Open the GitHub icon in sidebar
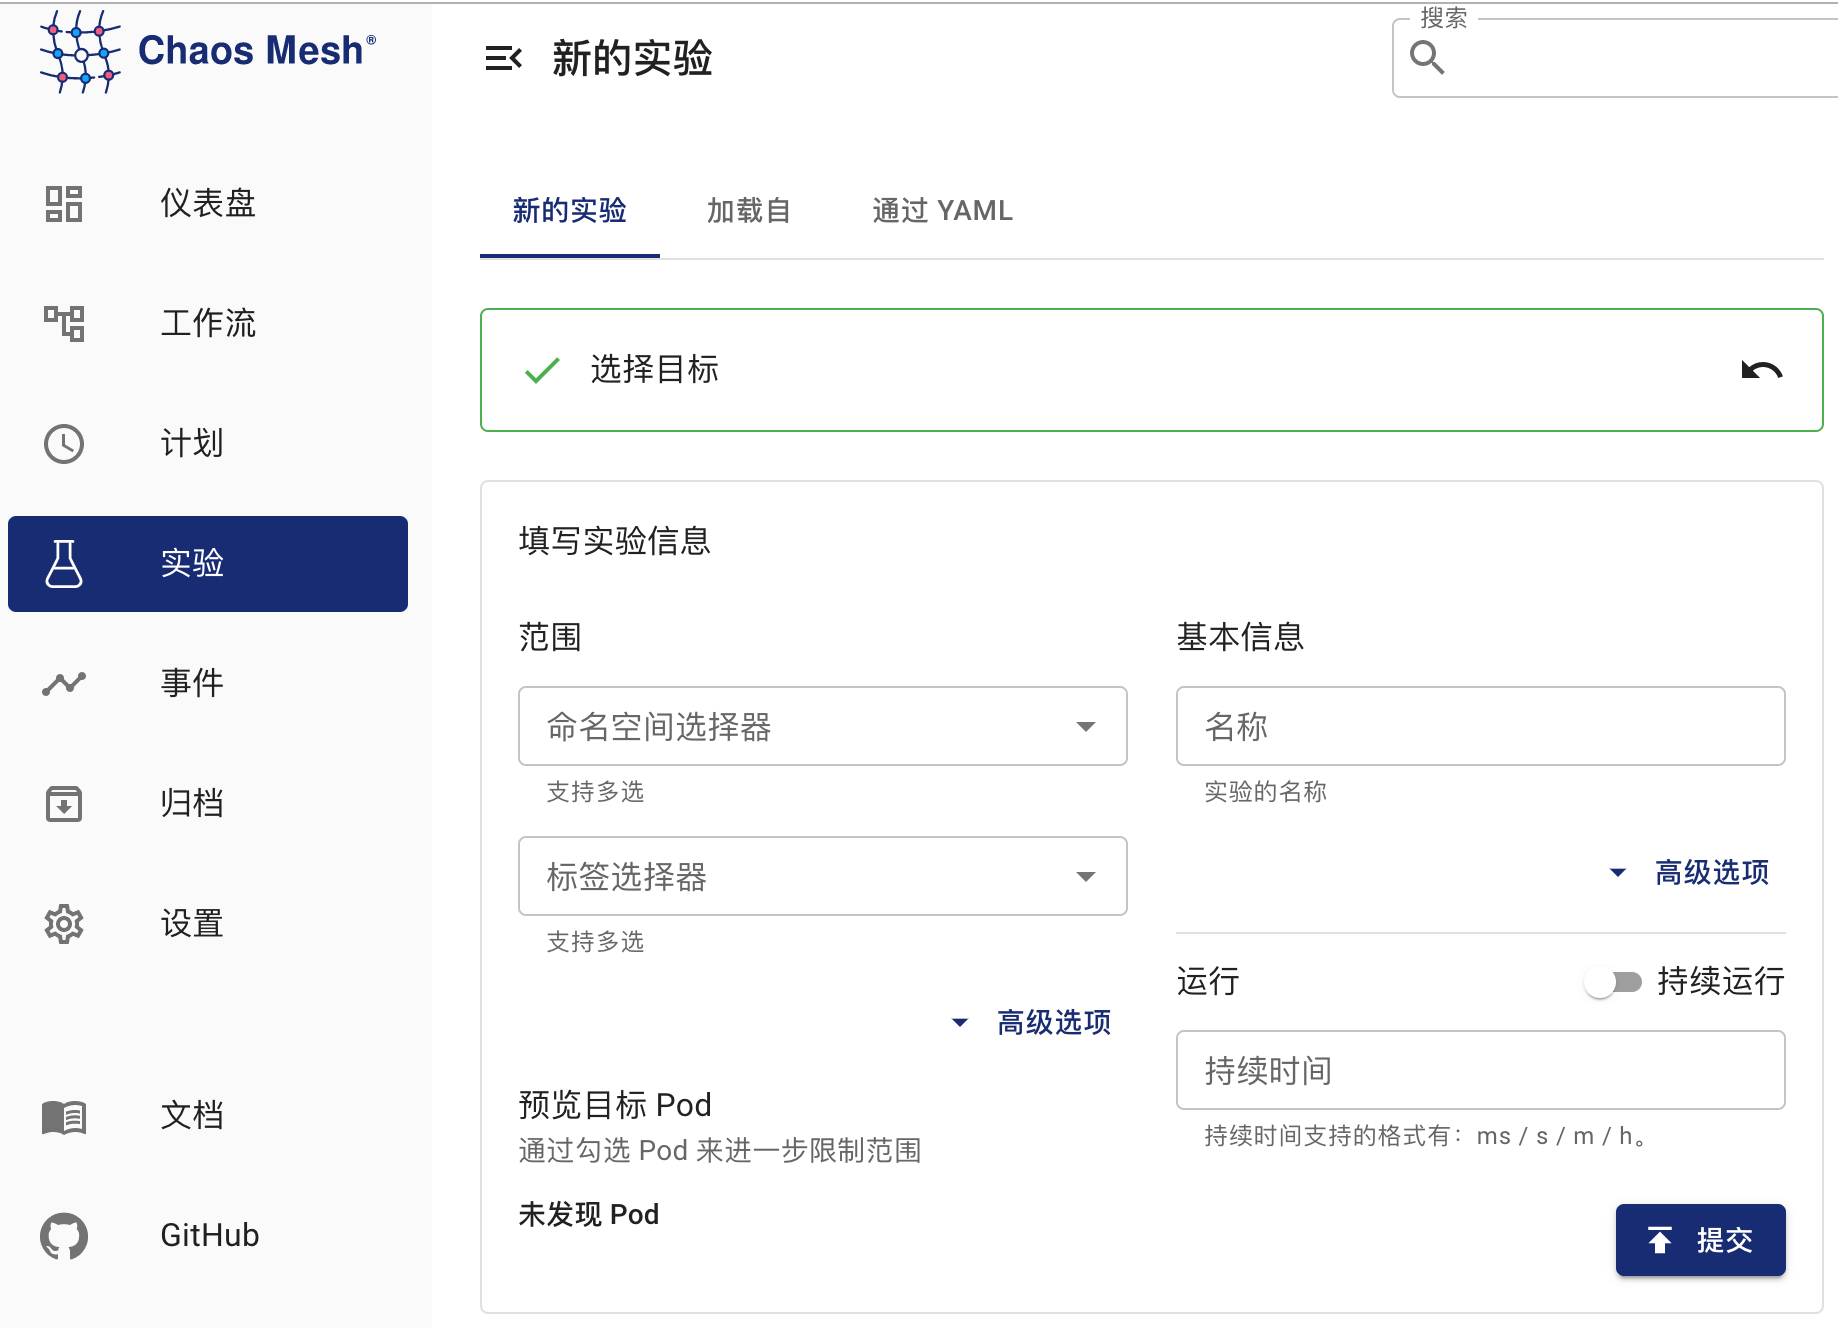 point(63,1236)
